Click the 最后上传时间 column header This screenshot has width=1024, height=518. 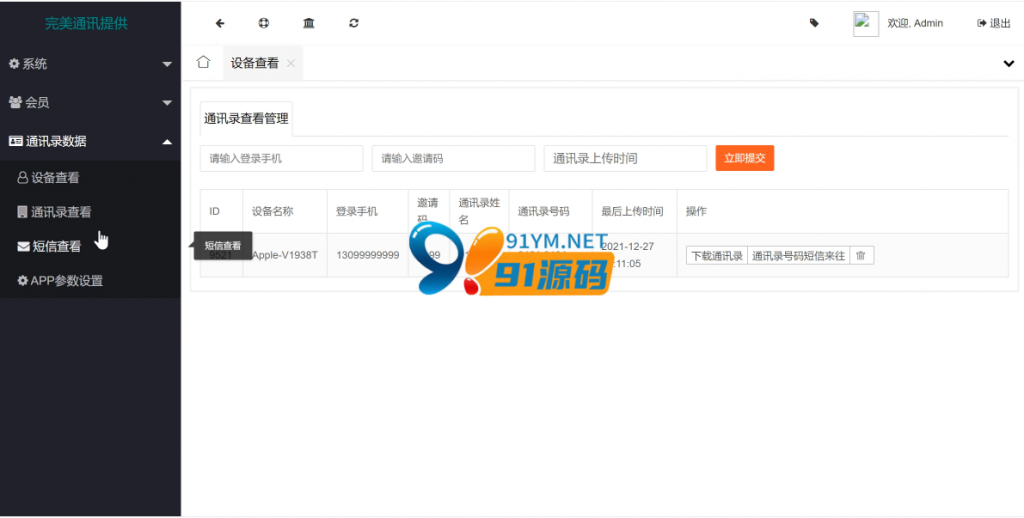click(632, 212)
